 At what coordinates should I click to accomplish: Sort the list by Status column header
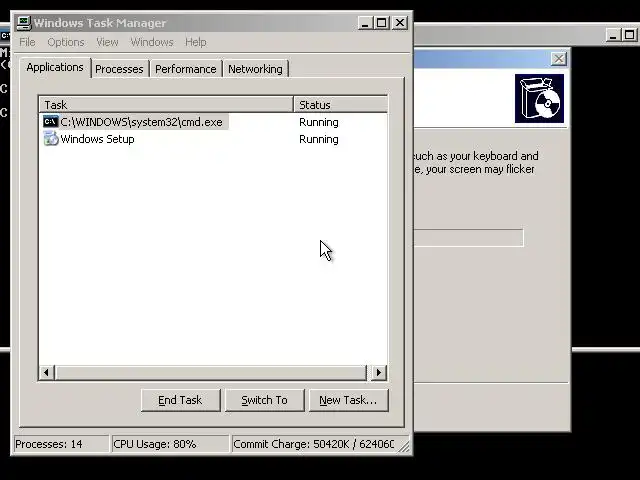click(340, 105)
